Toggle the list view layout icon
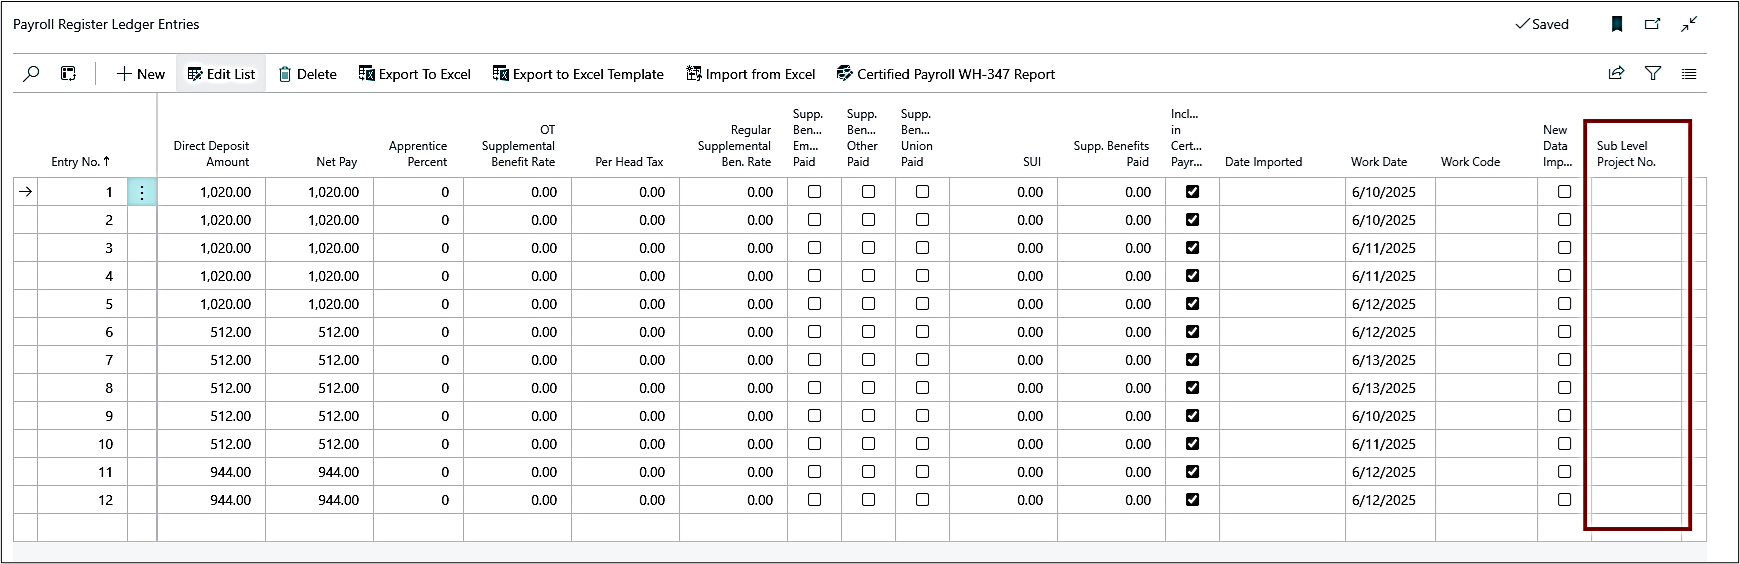1740x564 pixels. [x=1689, y=73]
